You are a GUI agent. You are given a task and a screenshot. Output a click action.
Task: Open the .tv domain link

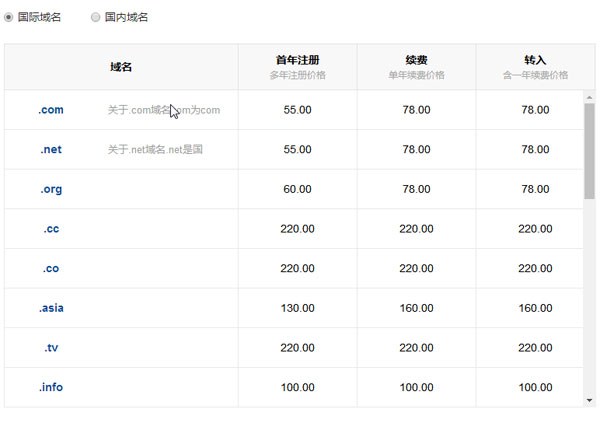(51, 348)
